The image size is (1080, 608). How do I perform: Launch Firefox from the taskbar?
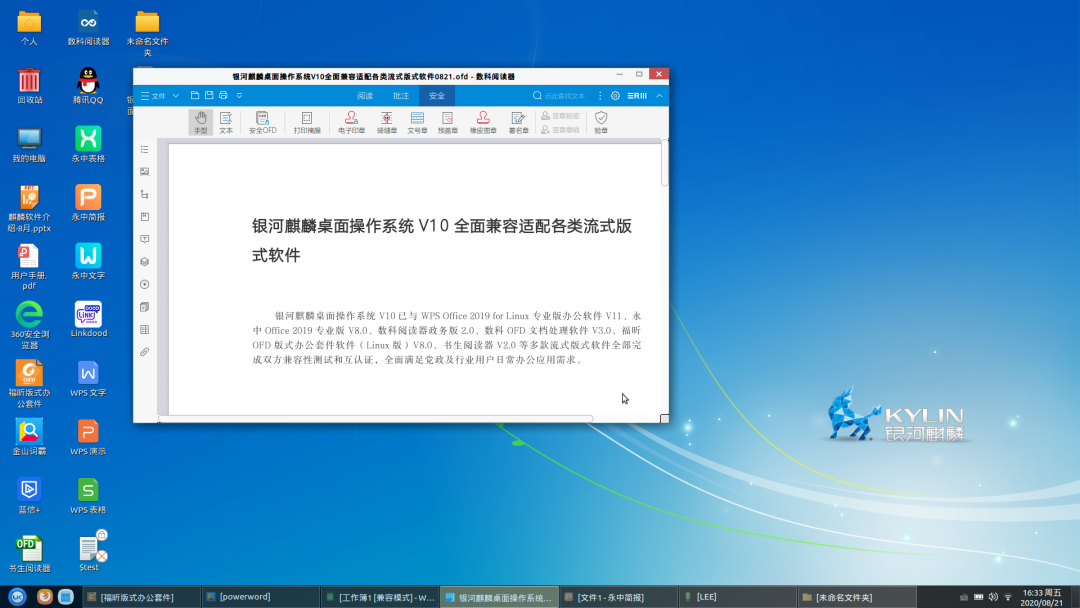[x=44, y=597]
